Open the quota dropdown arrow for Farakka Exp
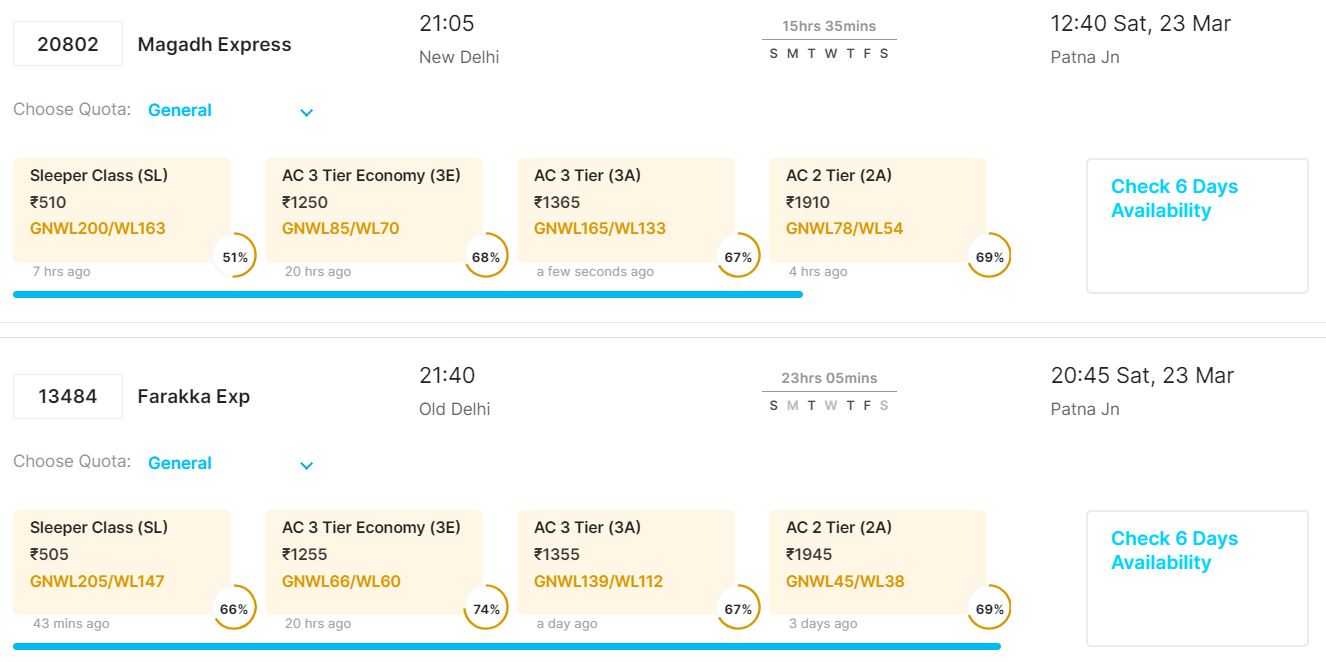Image resolution: width=1326 pixels, height=662 pixels. click(307, 465)
